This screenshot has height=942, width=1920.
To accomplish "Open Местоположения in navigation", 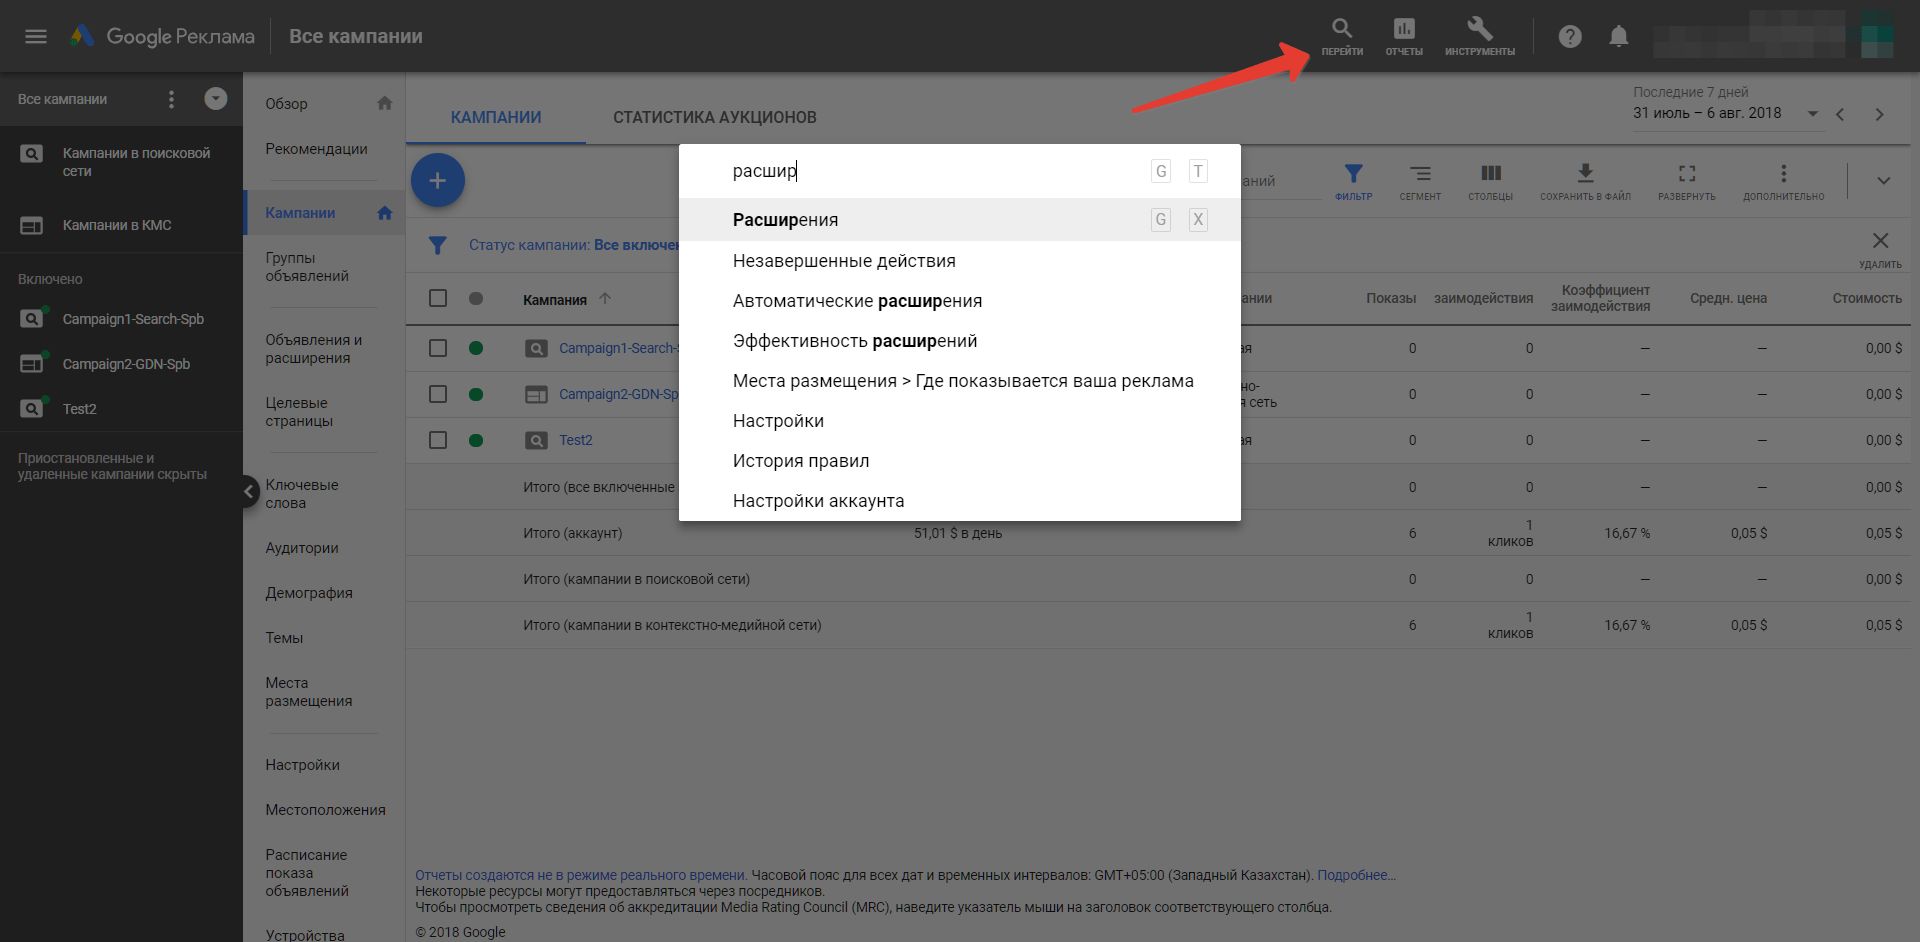I will click(x=325, y=810).
